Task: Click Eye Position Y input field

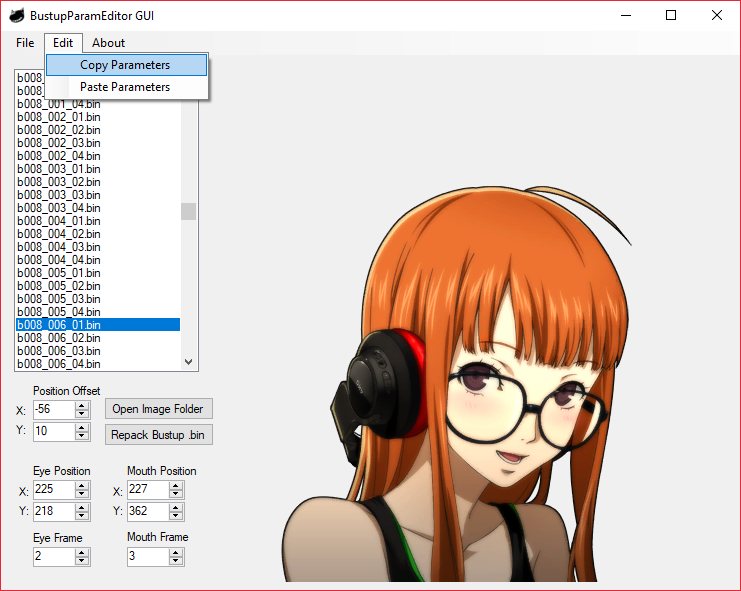Action: [x=54, y=512]
